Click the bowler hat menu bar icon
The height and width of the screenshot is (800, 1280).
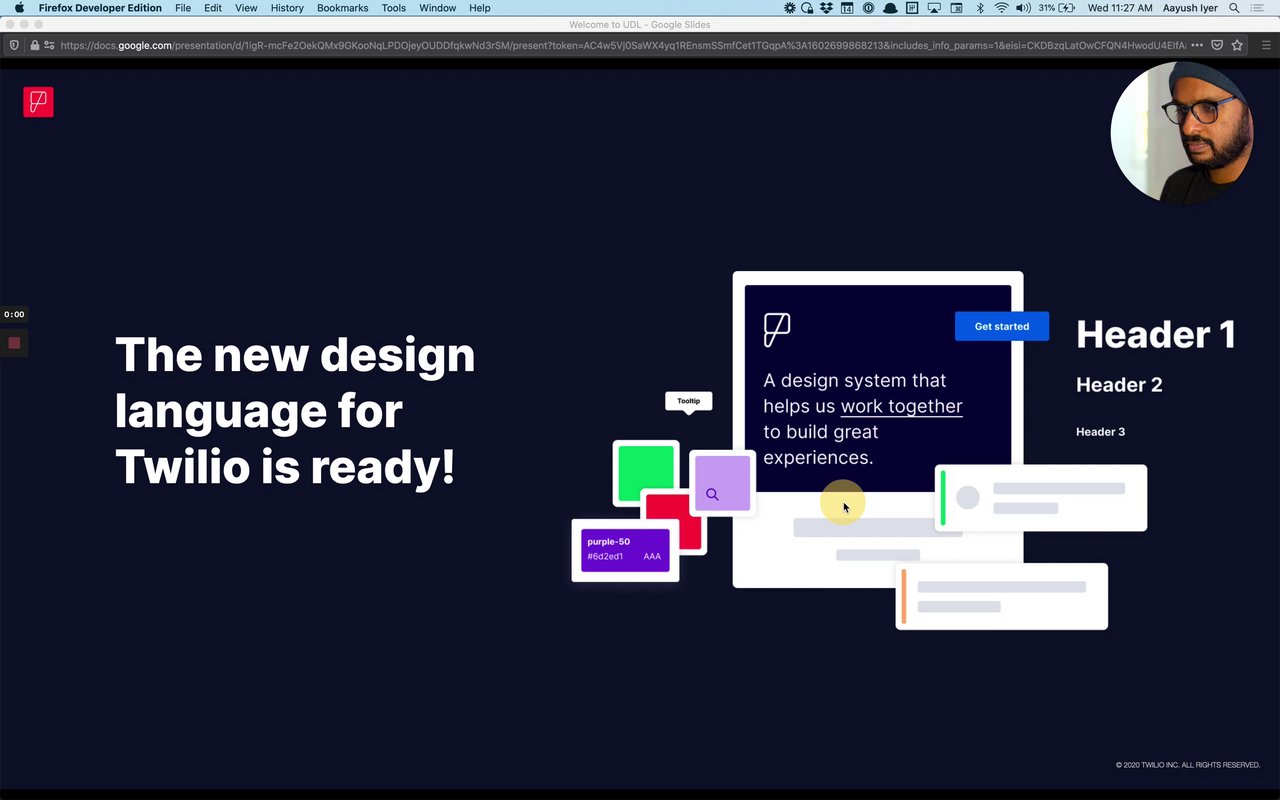click(889, 8)
